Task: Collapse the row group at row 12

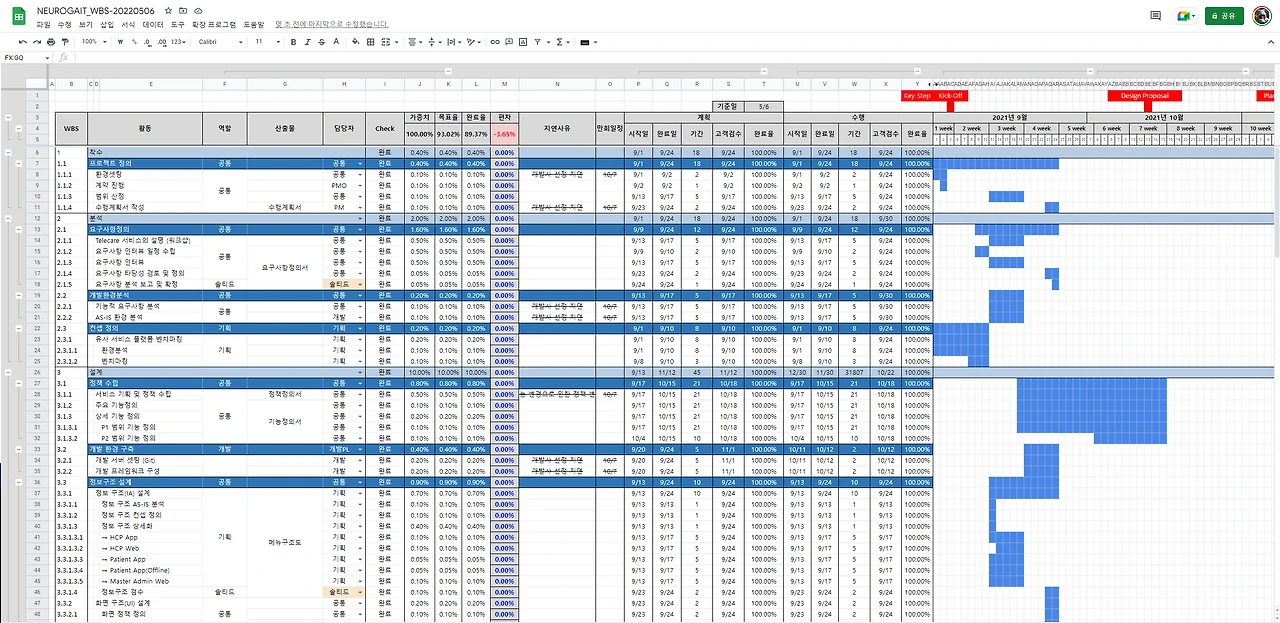Action: 9,217
